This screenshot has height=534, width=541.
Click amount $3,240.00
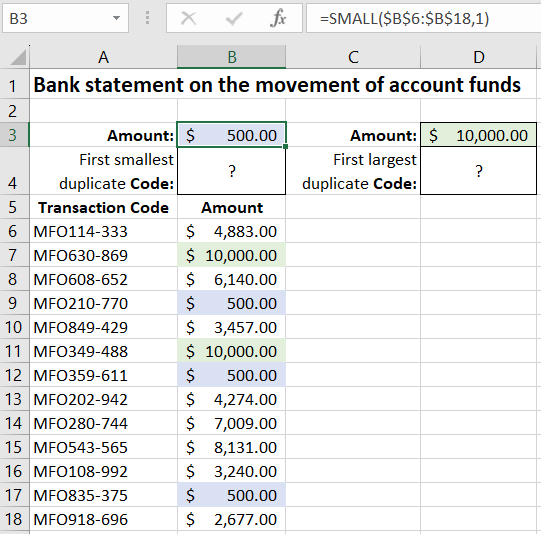pyautogui.click(x=232, y=471)
